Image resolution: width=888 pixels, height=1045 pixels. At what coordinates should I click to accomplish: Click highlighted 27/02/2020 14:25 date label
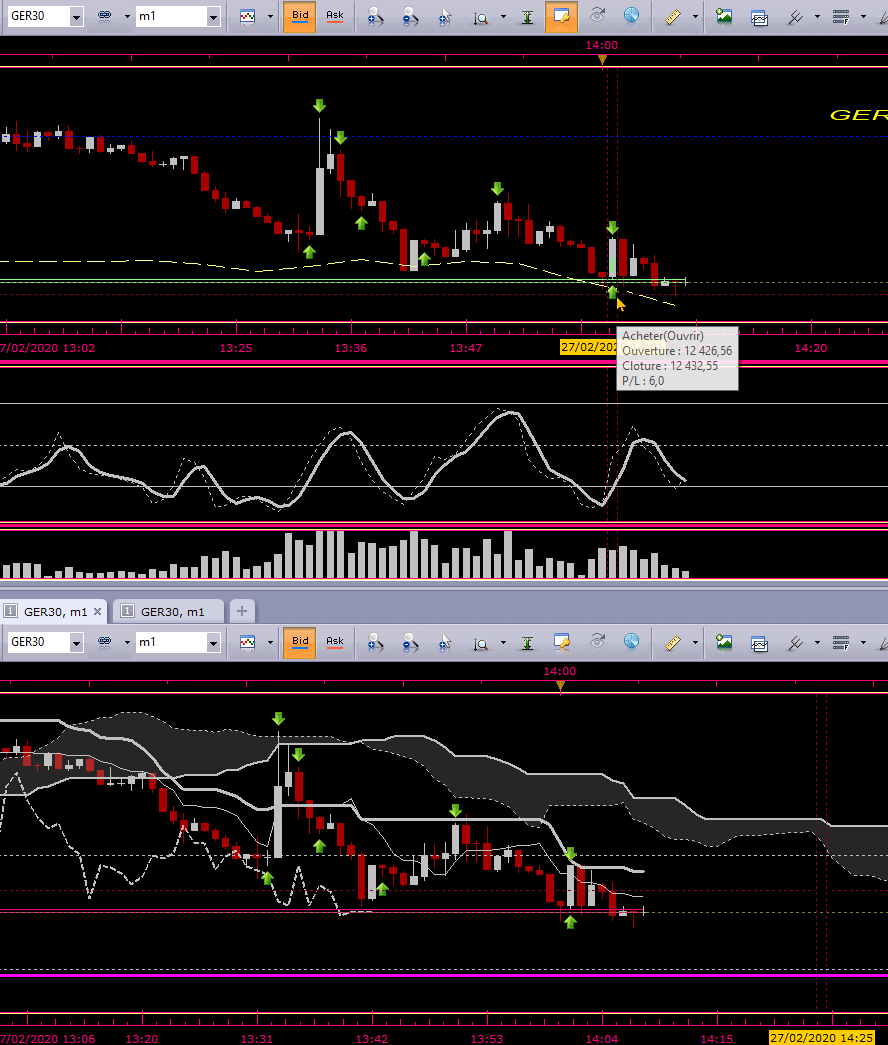click(x=821, y=1038)
